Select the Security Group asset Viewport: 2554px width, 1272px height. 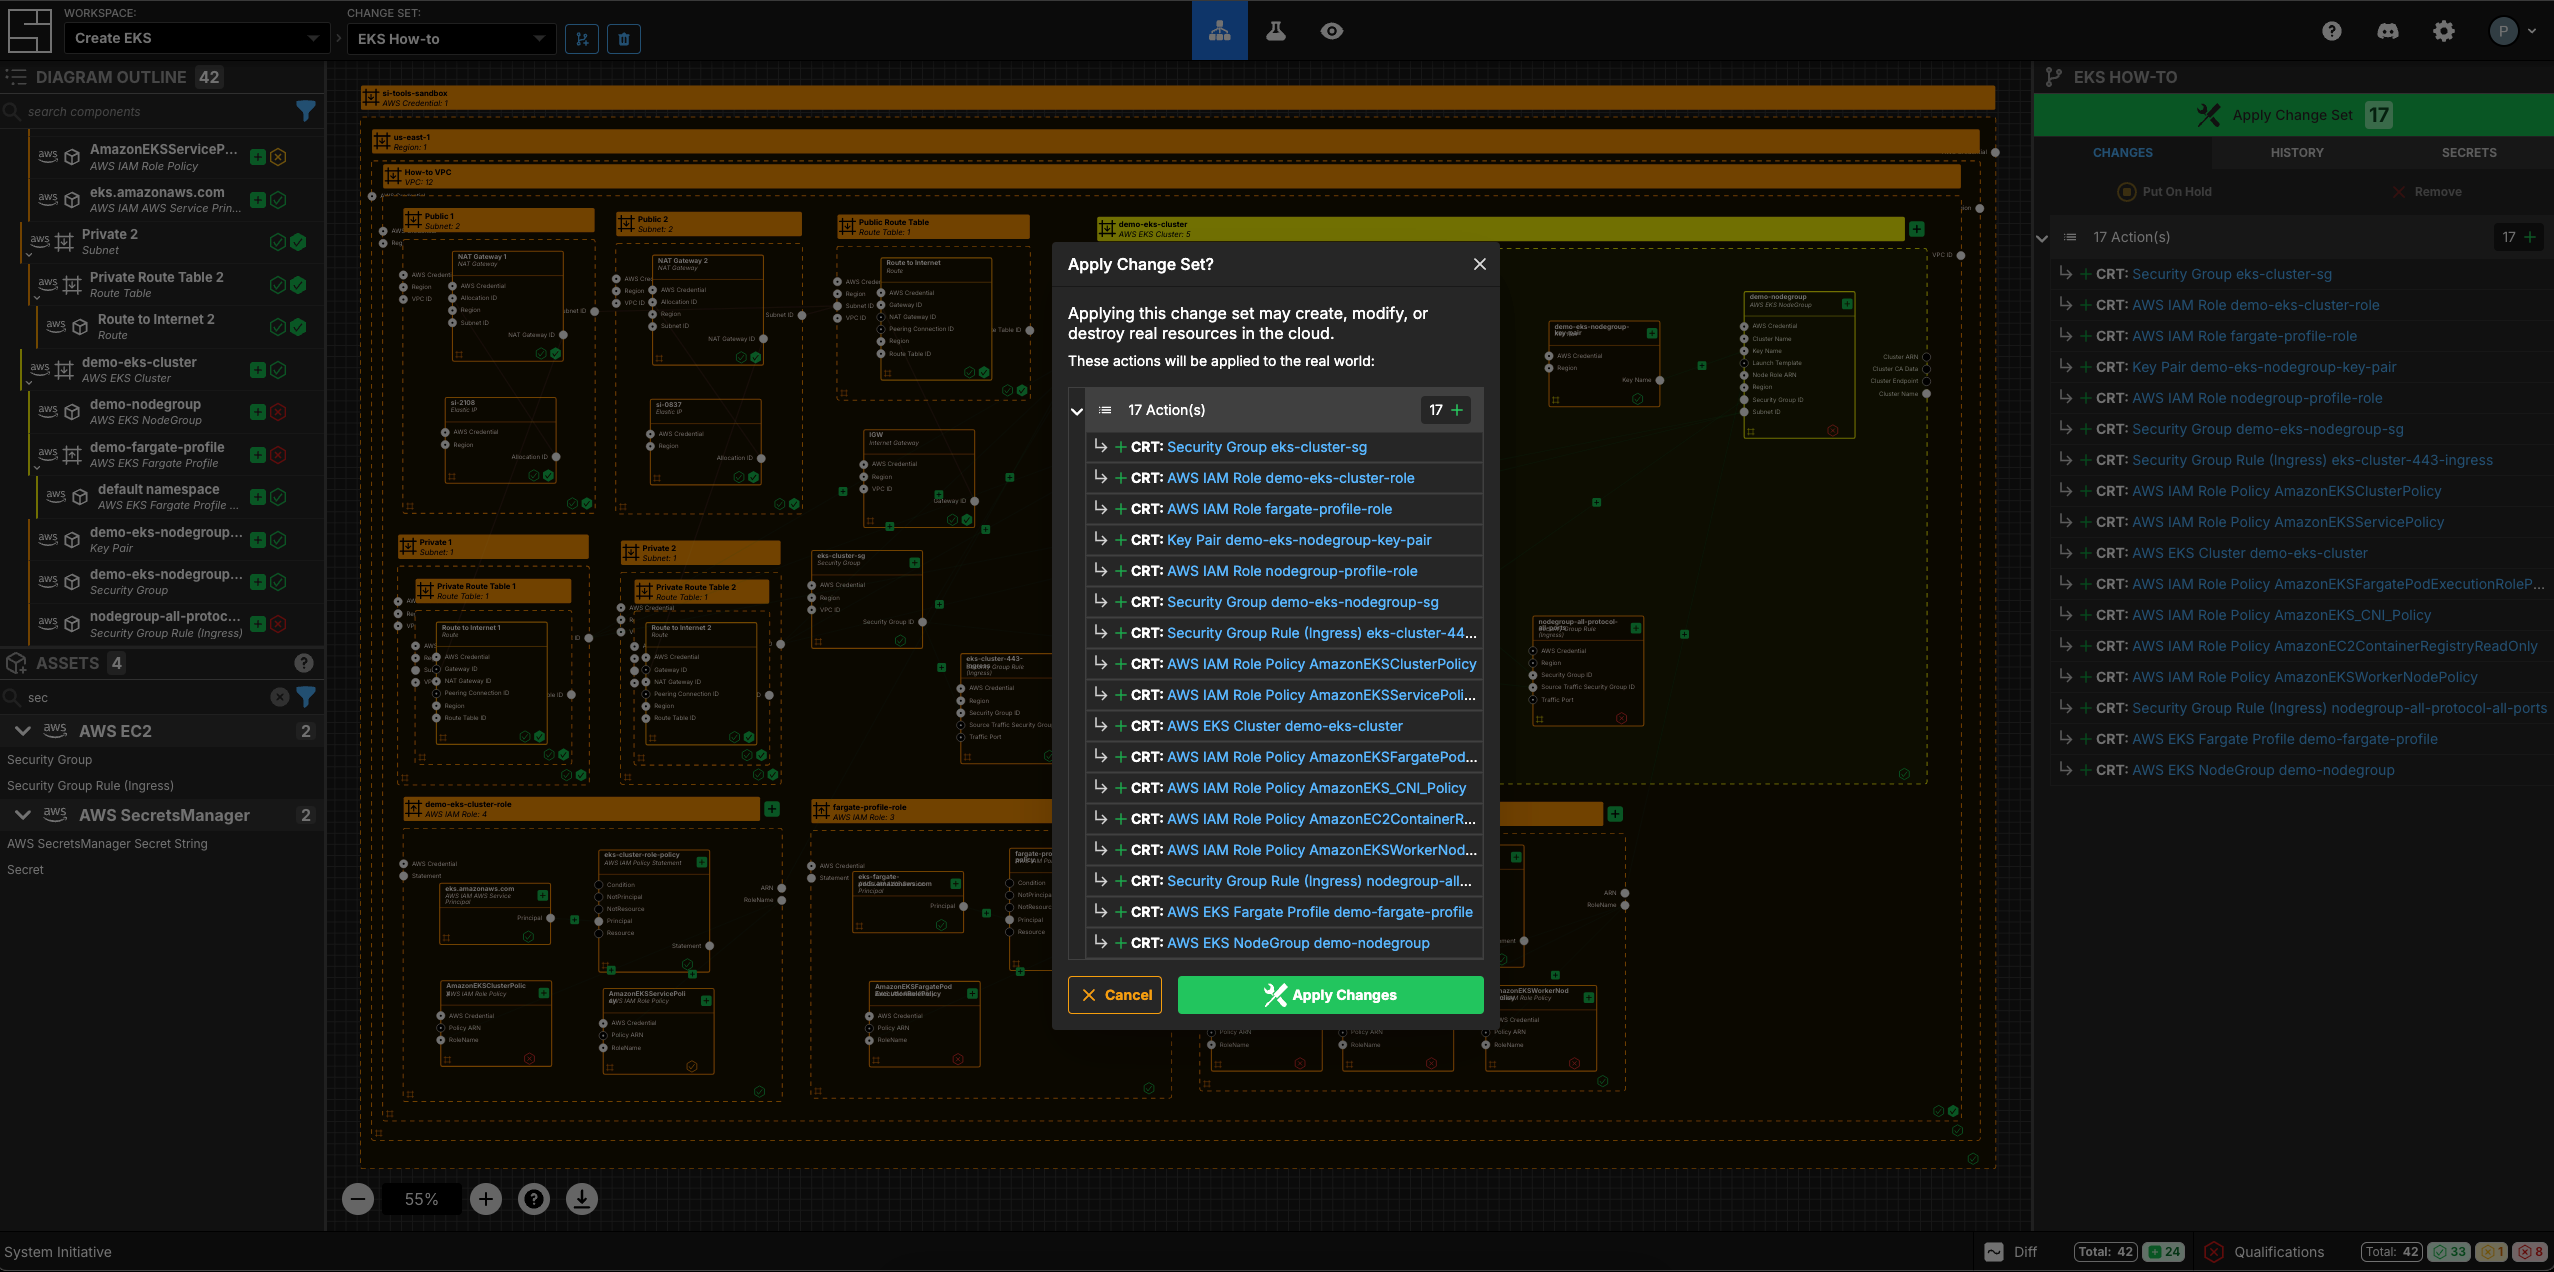click(50, 760)
